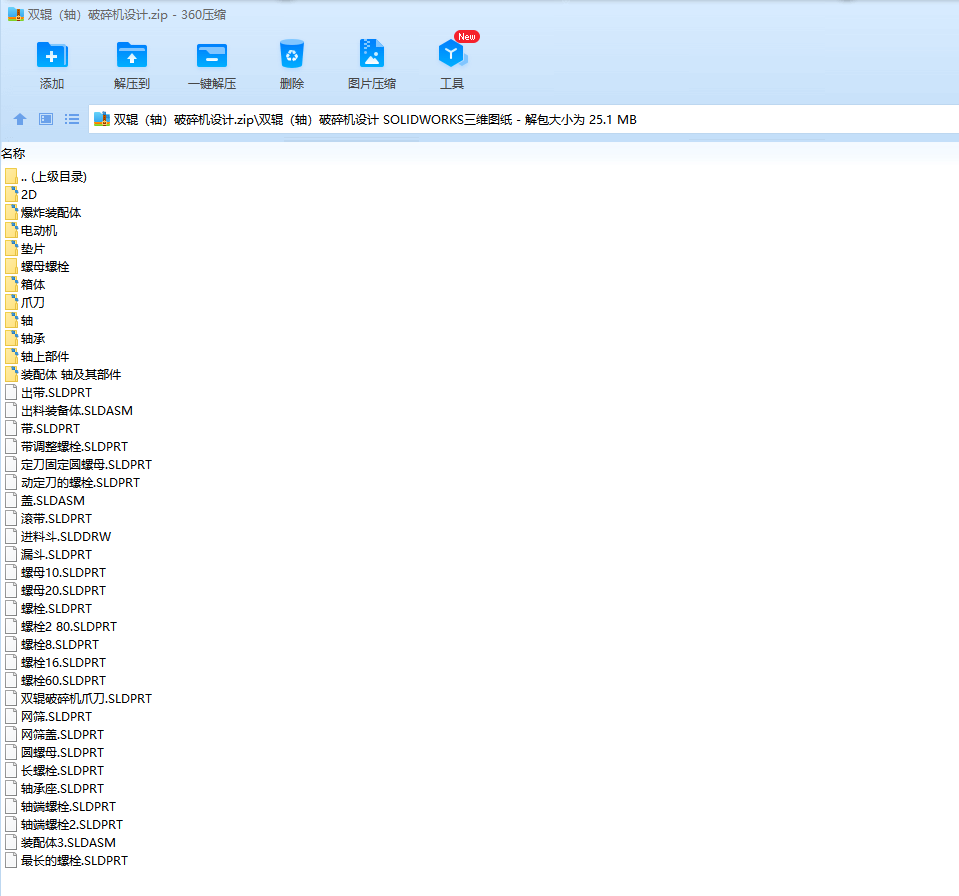This screenshot has height=896, width=959.
Task: Select the file 网筛.SLDPRT
Action: pos(48,717)
